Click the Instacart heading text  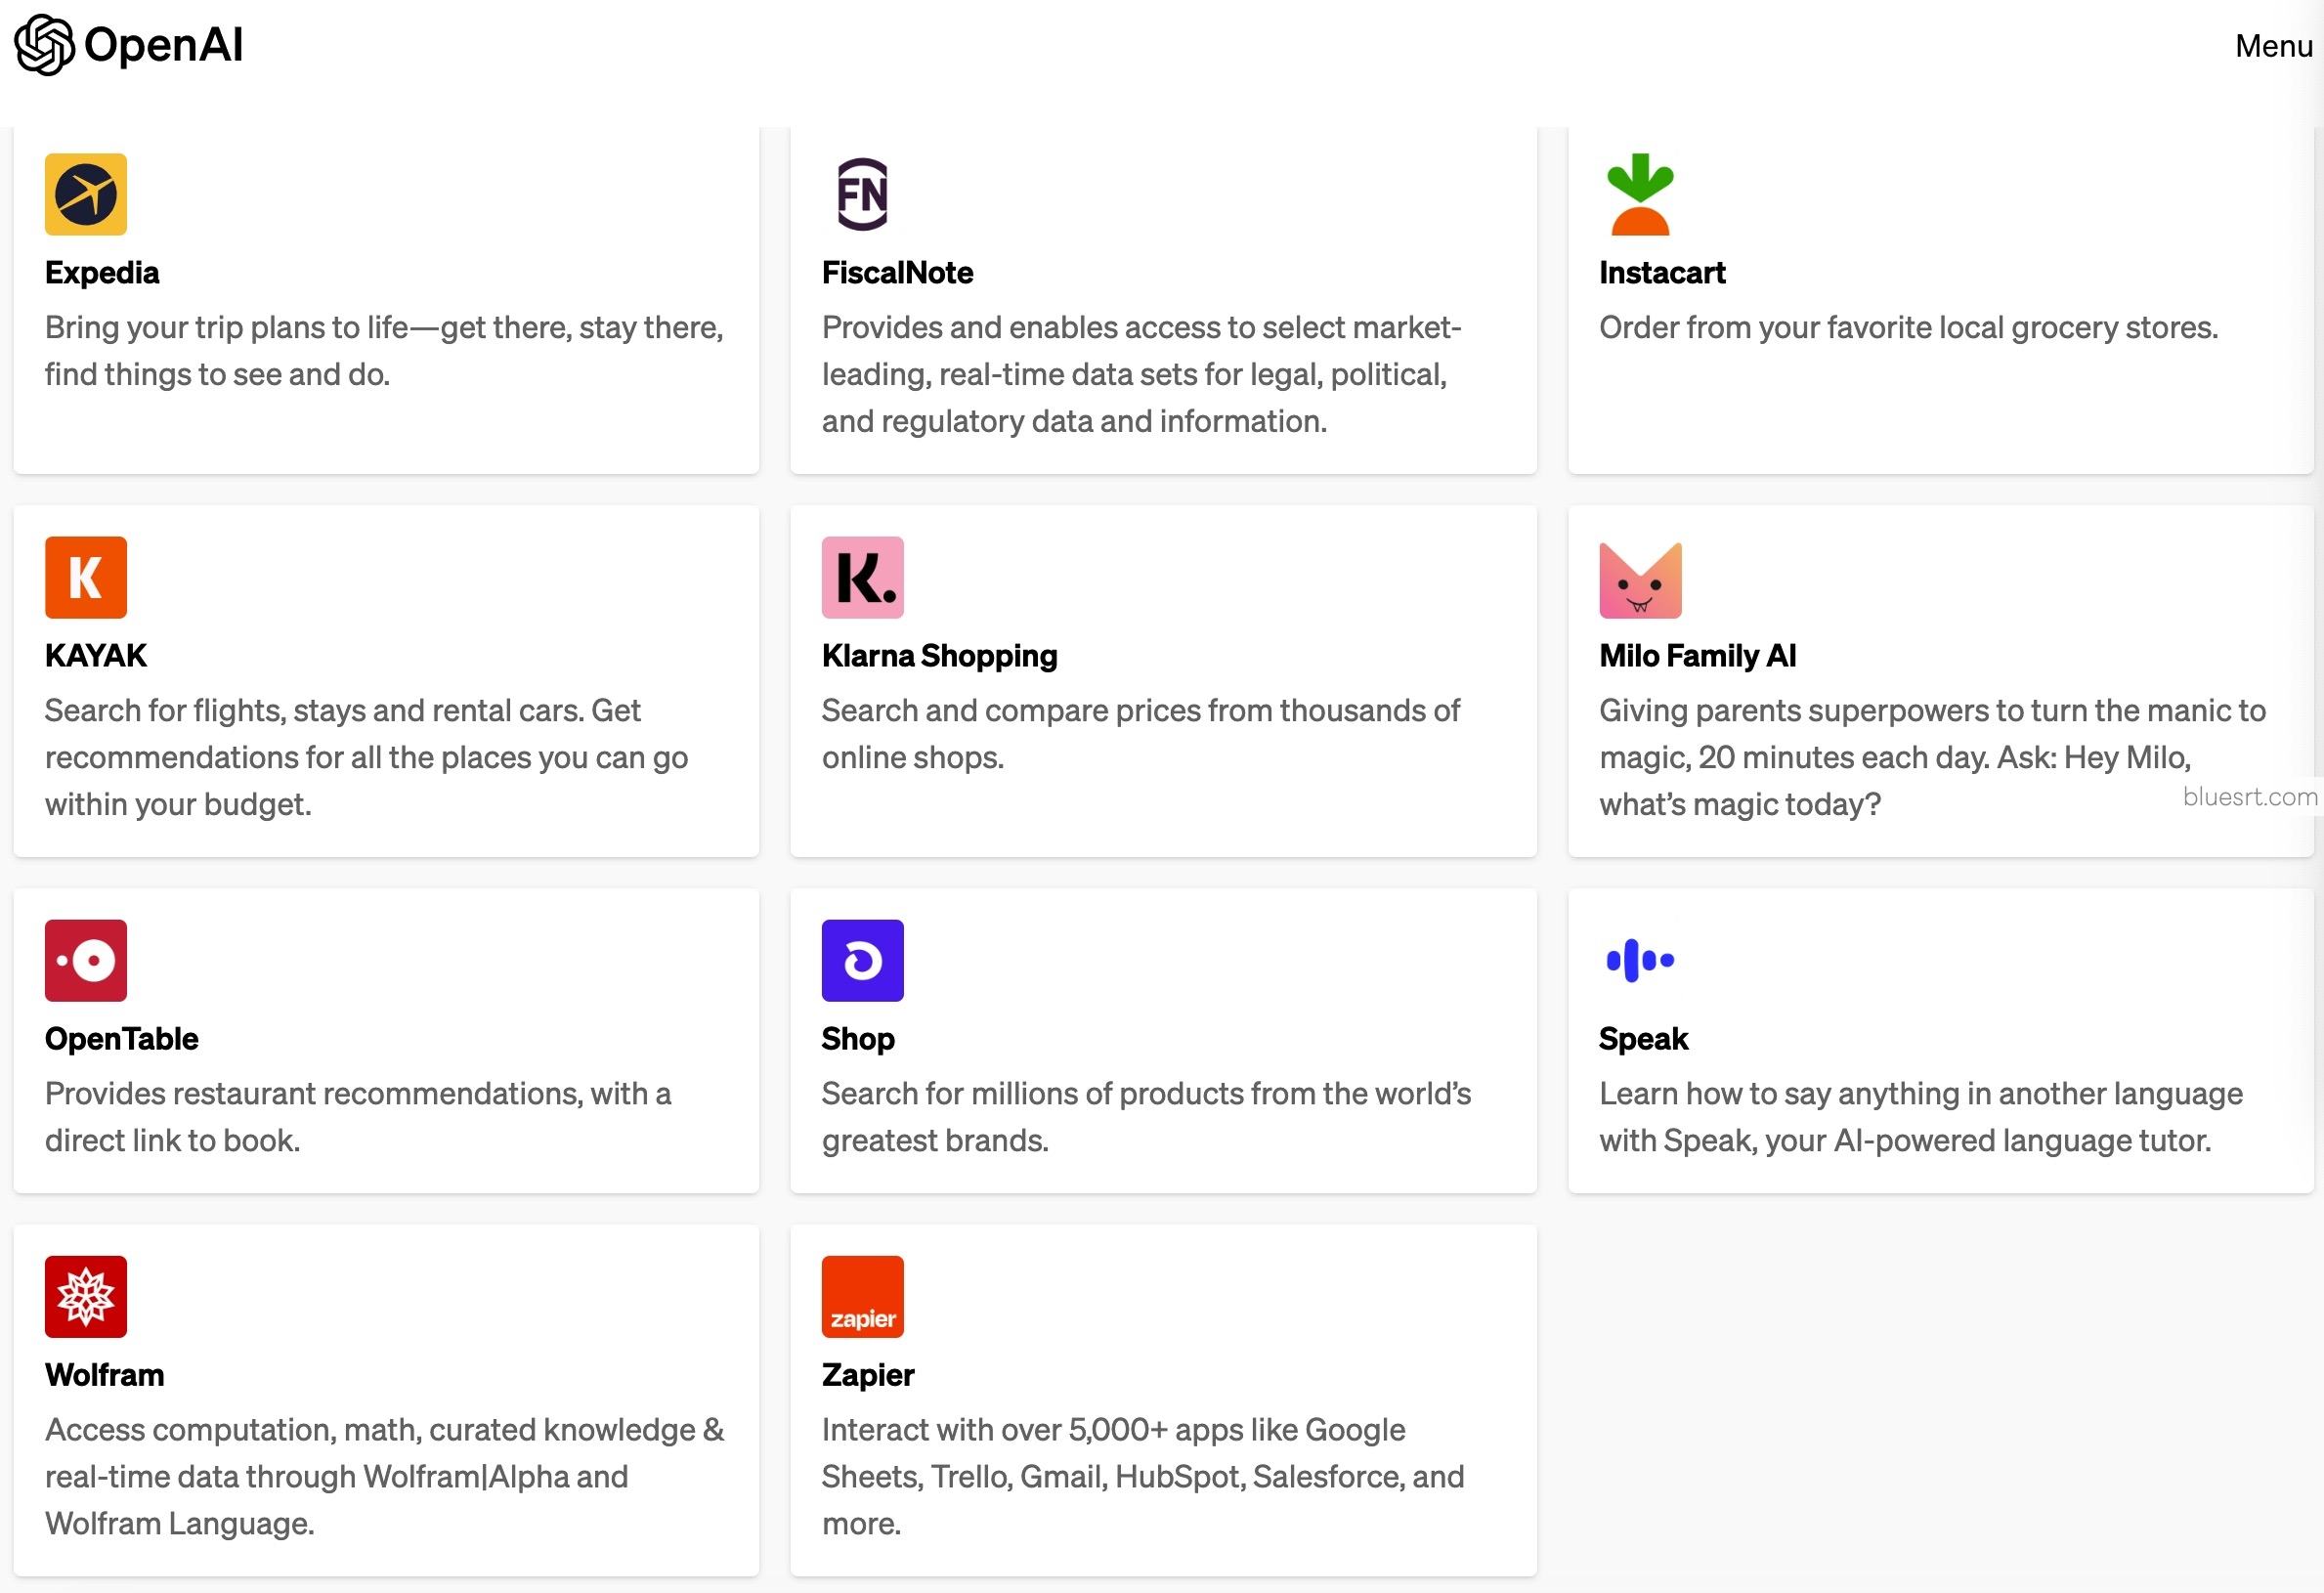click(1661, 272)
